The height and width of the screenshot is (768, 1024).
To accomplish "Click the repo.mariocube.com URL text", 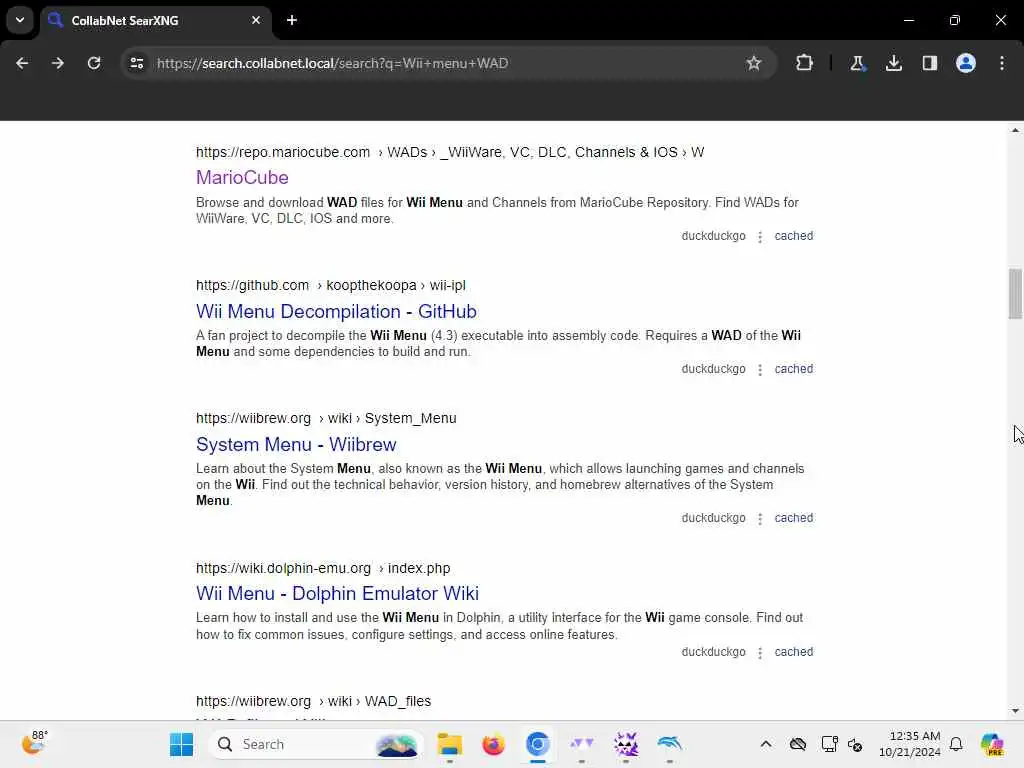I will click(x=450, y=152).
